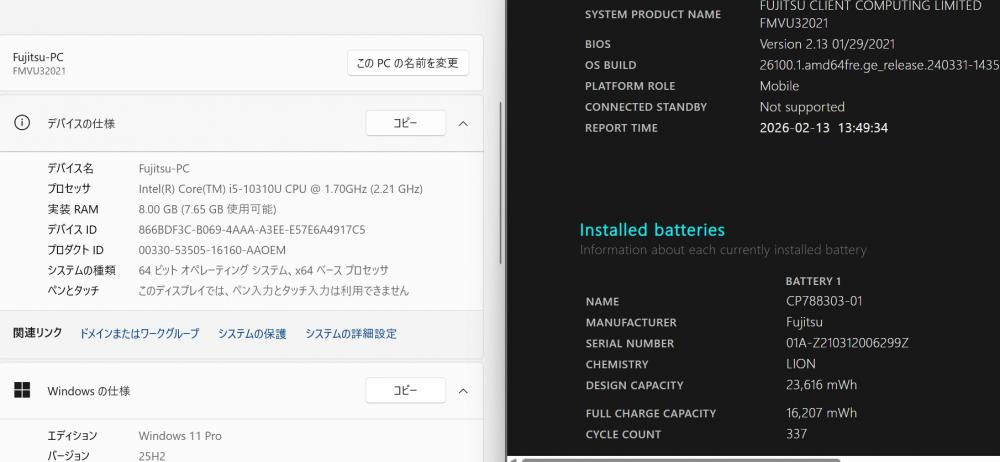Click the battery serial number value
Screen dimensions: 1000x462
click(x=847, y=343)
